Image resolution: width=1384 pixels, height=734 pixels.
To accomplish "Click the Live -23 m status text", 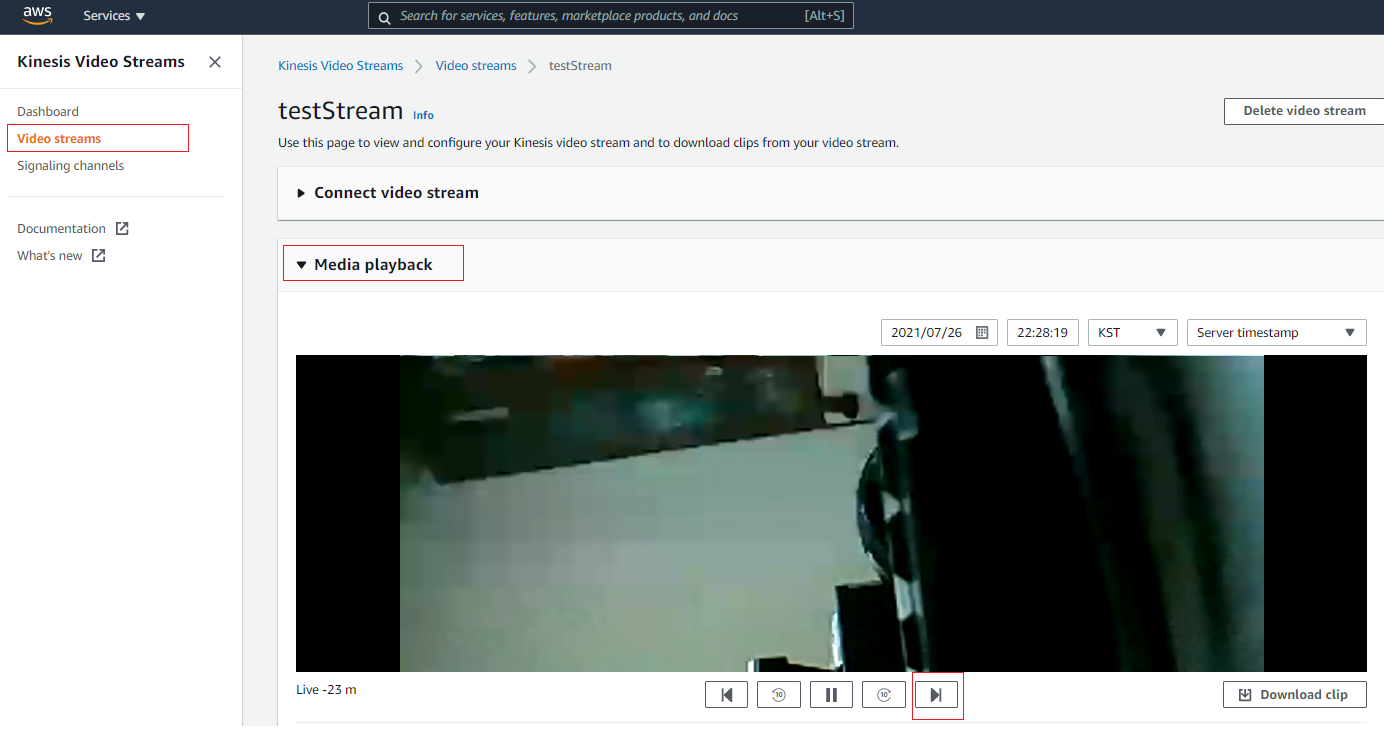I will pyautogui.click(x=327, y=690).
